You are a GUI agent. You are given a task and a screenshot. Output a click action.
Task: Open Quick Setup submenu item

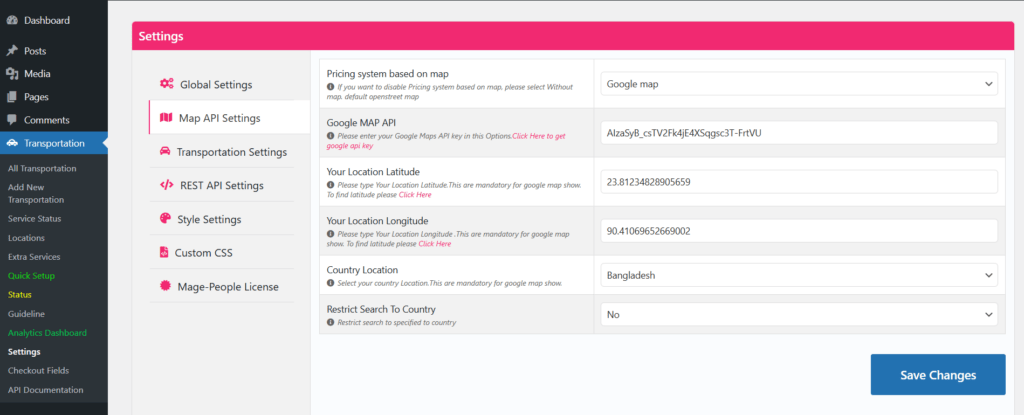click(31, 276)
